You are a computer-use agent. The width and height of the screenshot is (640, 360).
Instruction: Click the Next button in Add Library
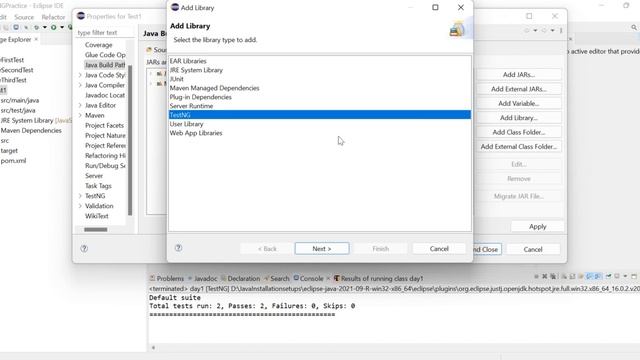(322, 249)
